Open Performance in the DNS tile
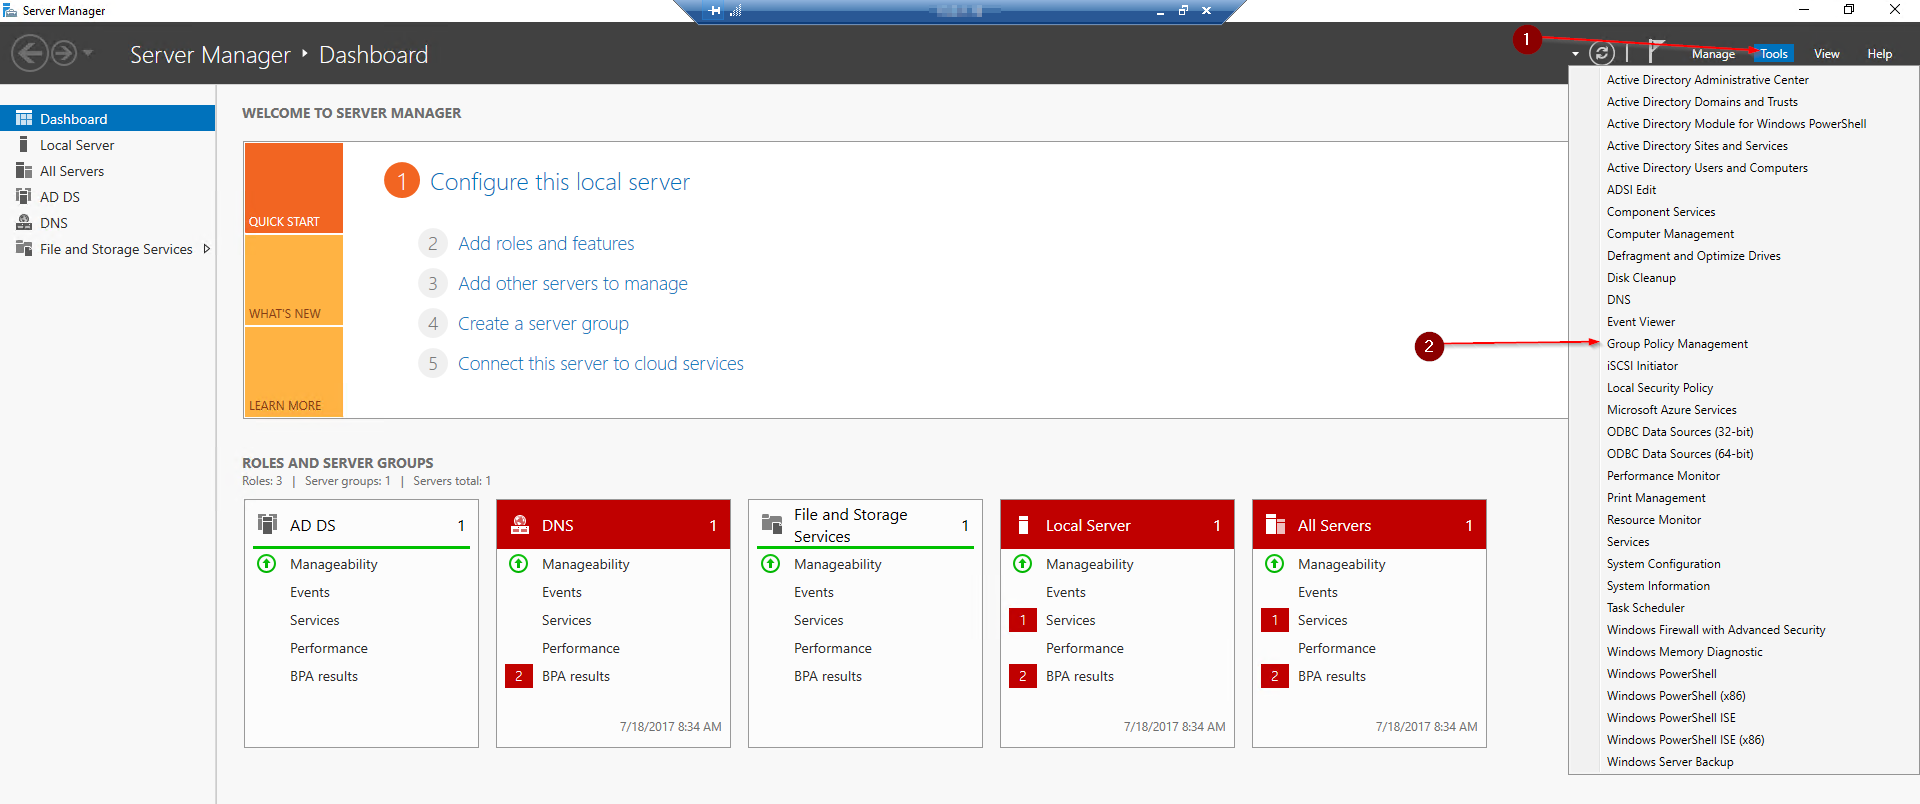 click(581, 648)
